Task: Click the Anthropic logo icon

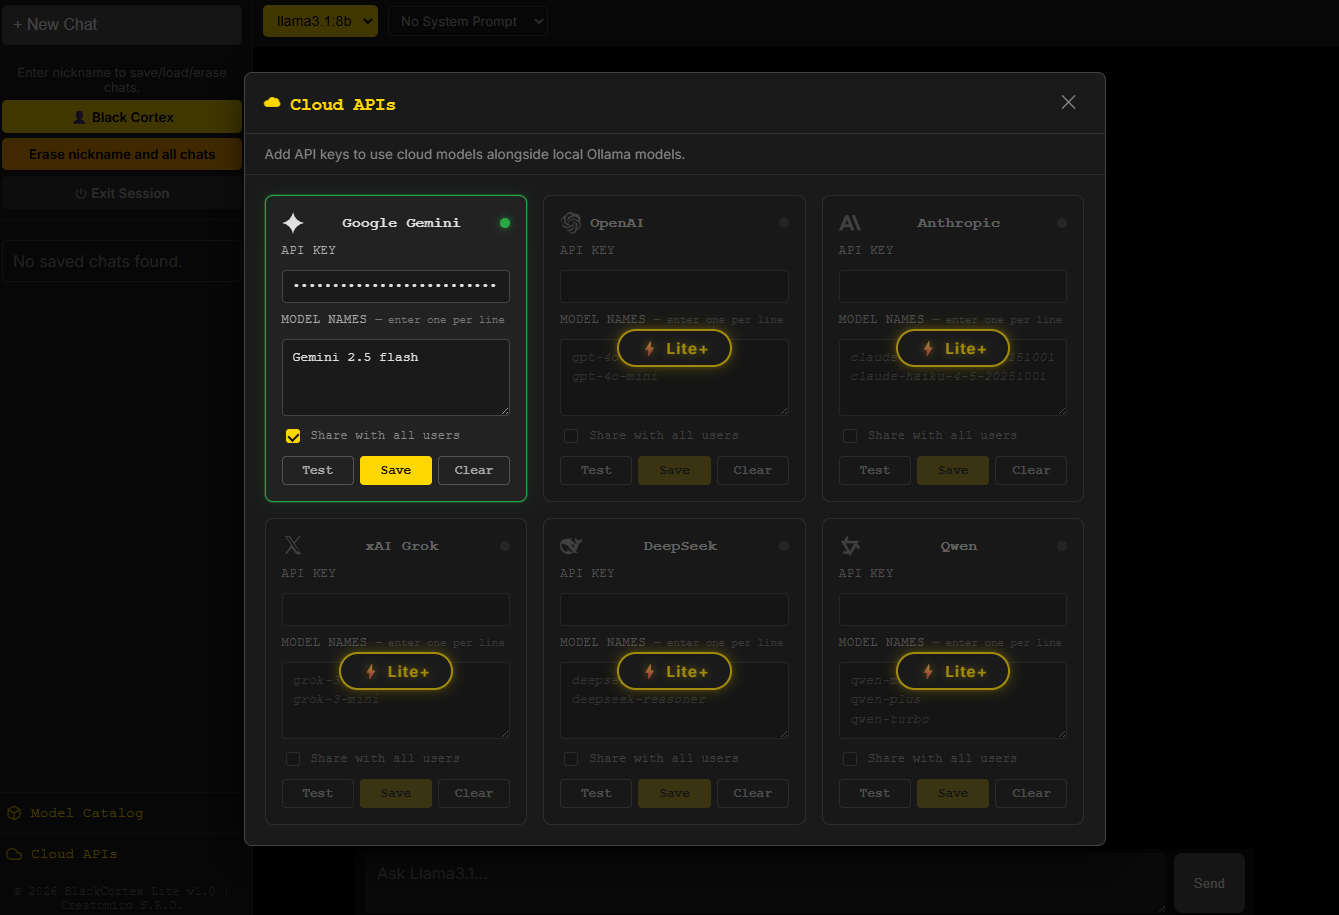Action: (x=850, y=223)
